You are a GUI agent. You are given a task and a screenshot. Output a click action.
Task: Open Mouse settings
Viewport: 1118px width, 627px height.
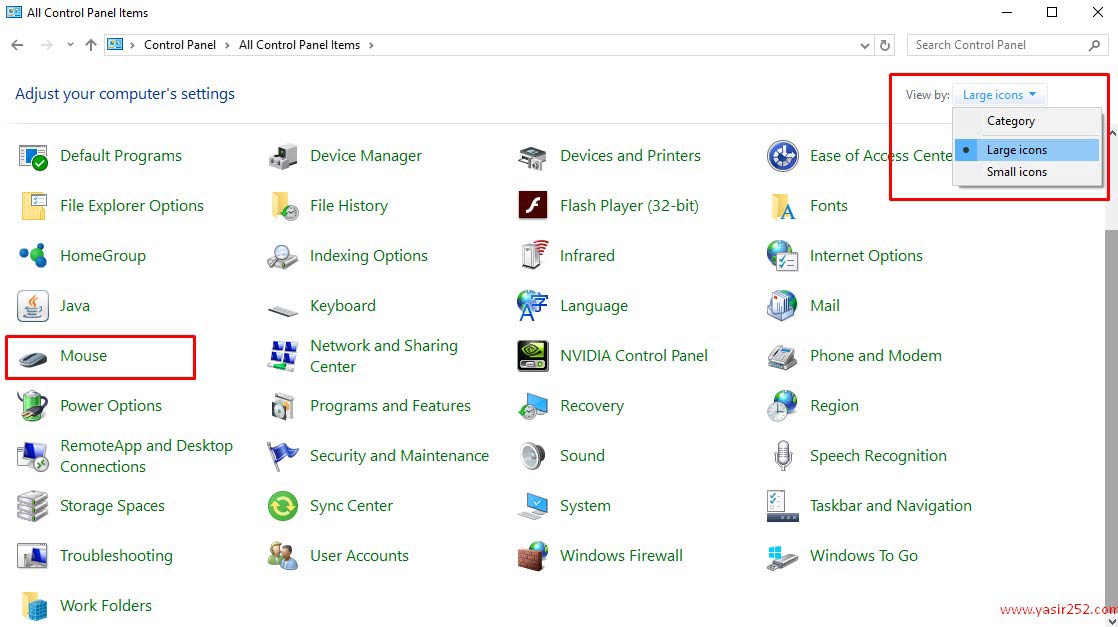tap(84, 356)
